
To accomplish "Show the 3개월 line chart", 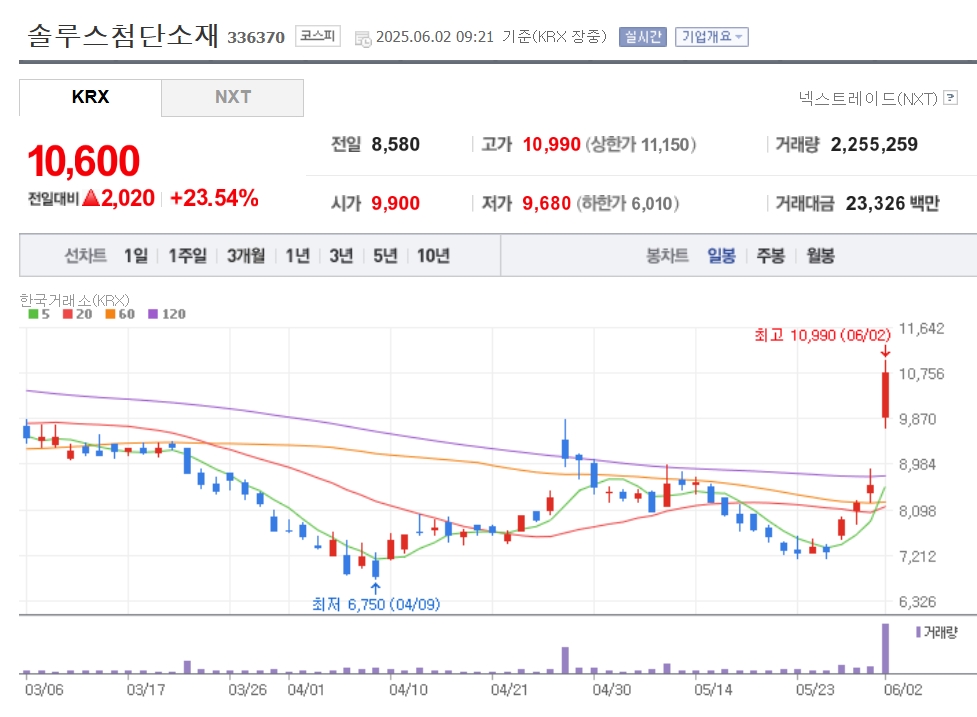I will tap(245, 255).
